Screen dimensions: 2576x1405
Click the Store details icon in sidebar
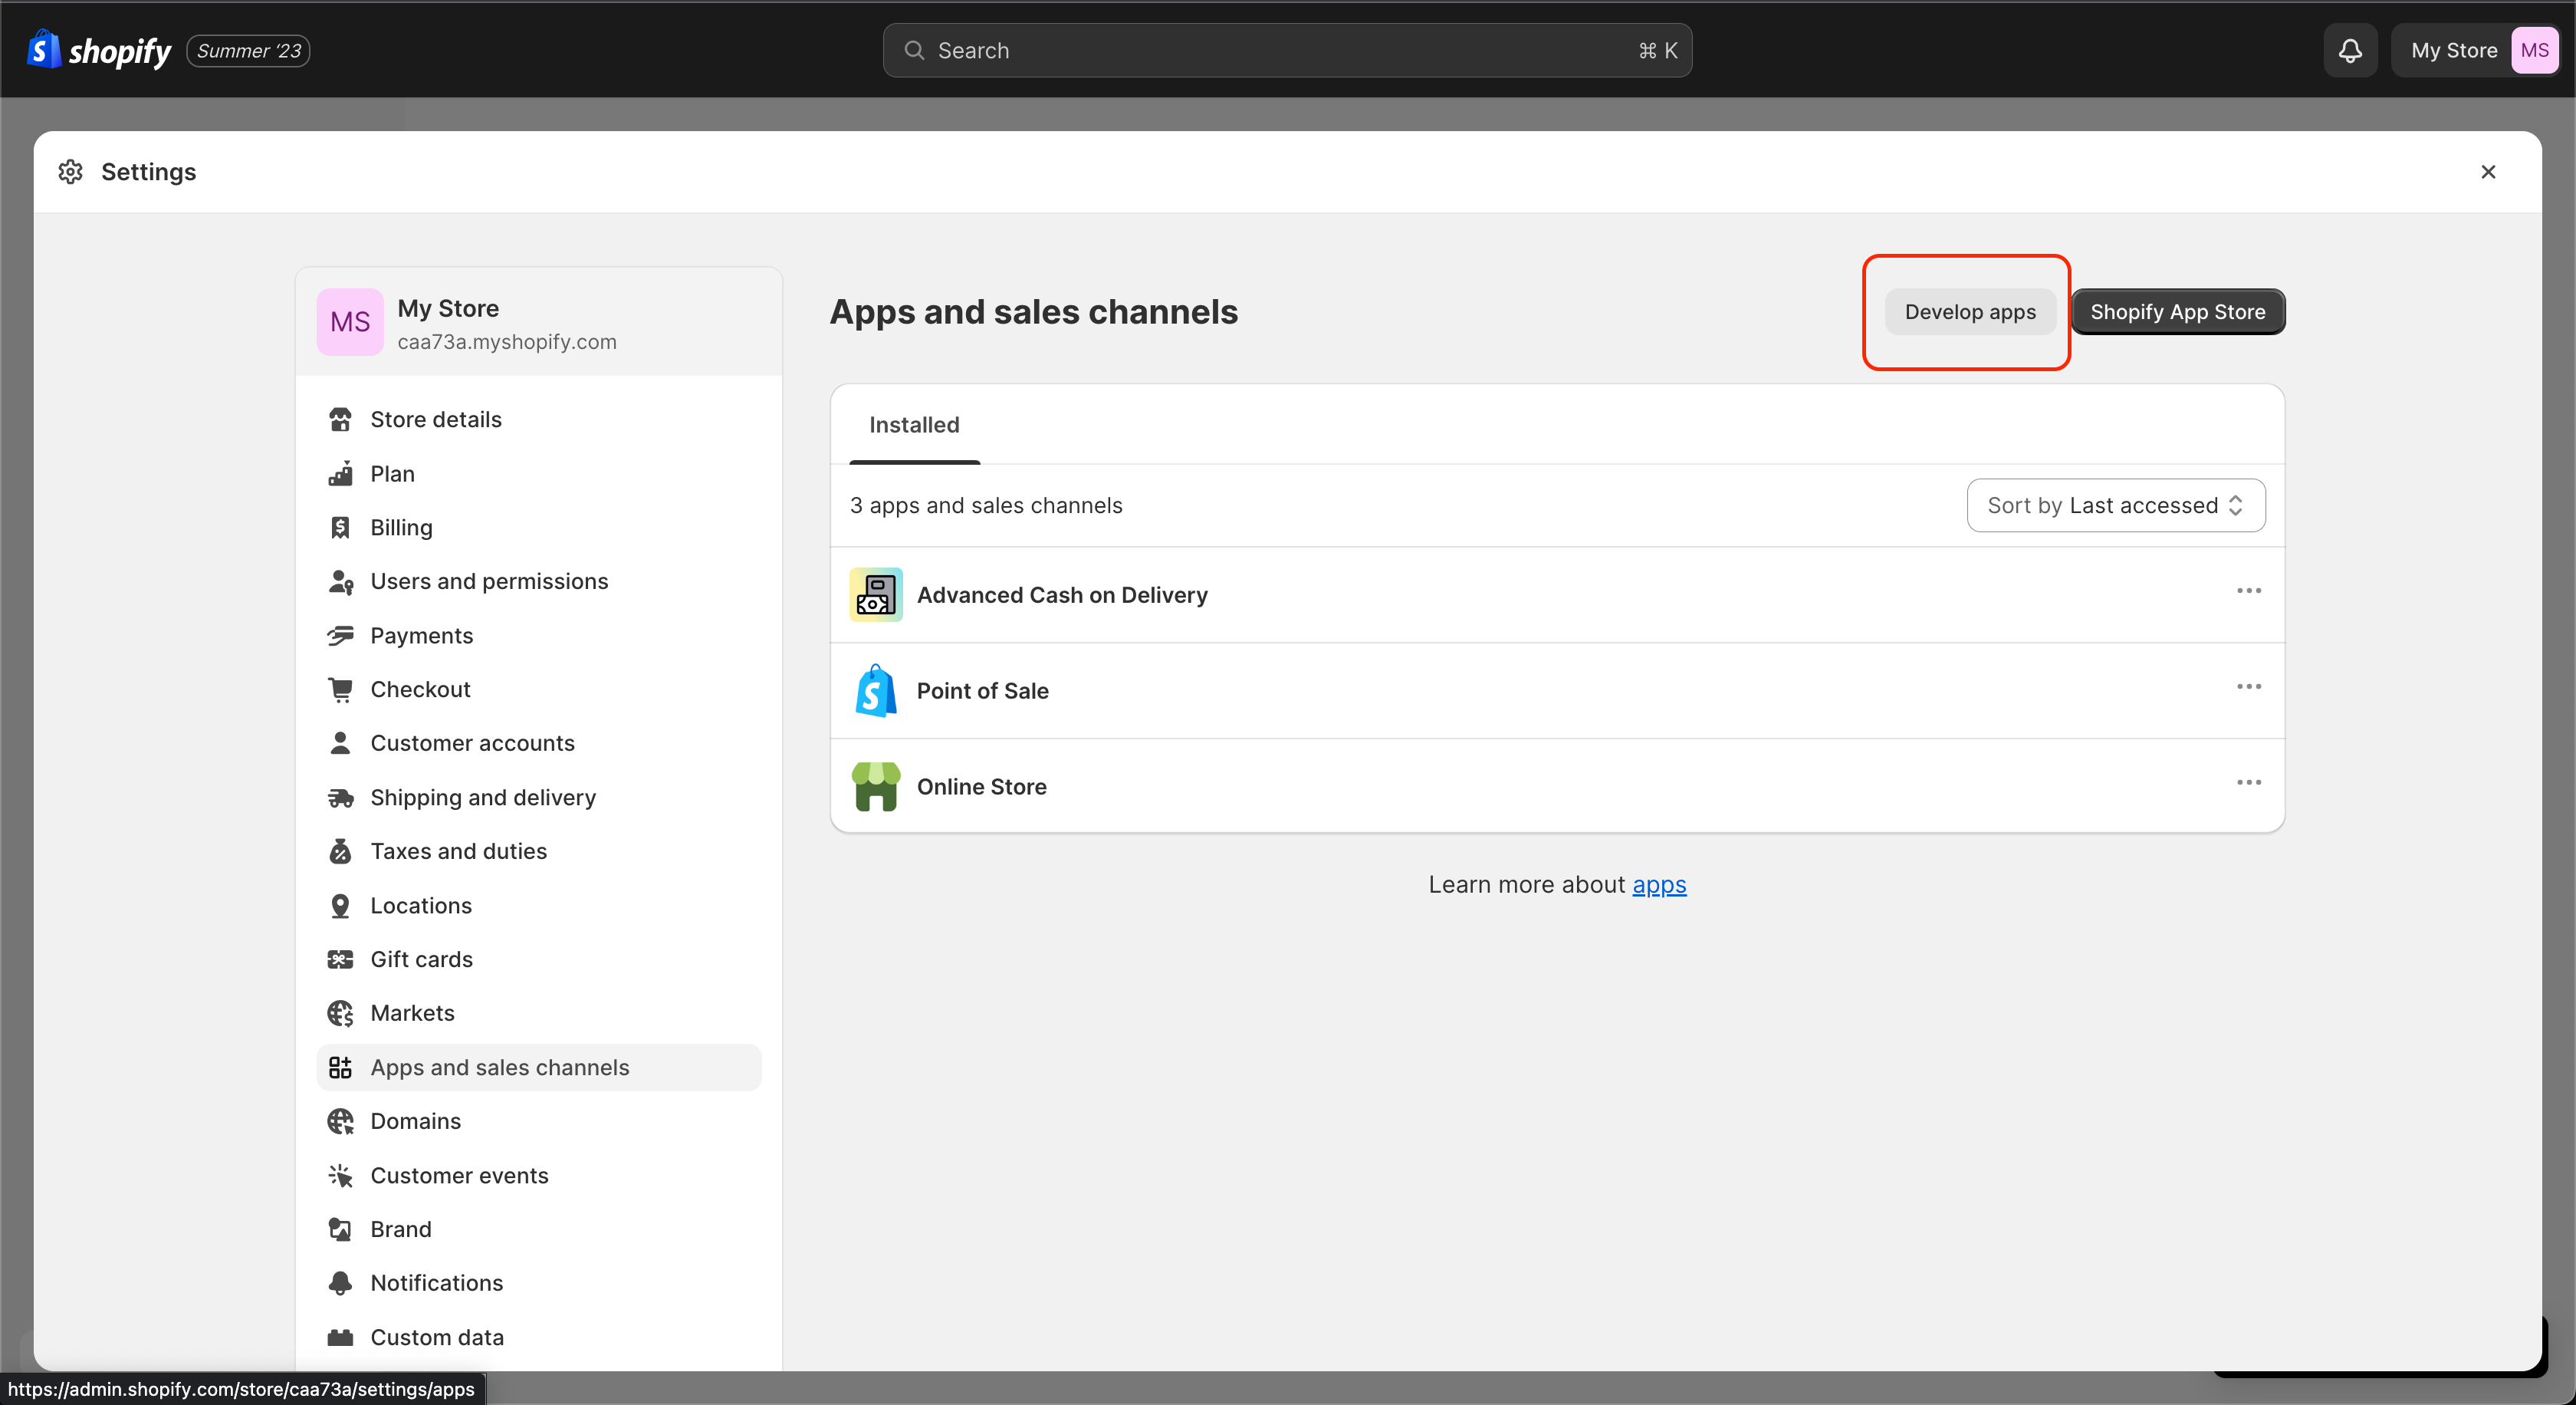pos(340,419)
